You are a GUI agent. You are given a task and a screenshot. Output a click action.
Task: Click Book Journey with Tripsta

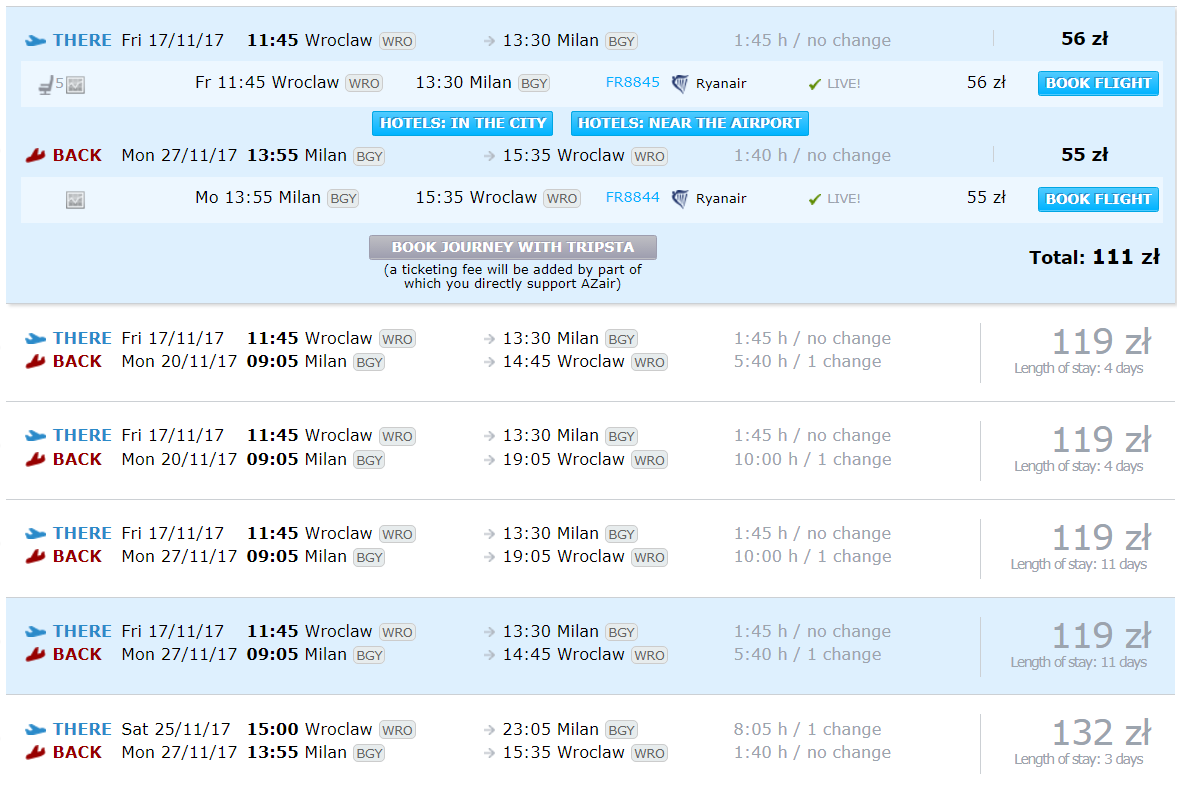[513, 247]
